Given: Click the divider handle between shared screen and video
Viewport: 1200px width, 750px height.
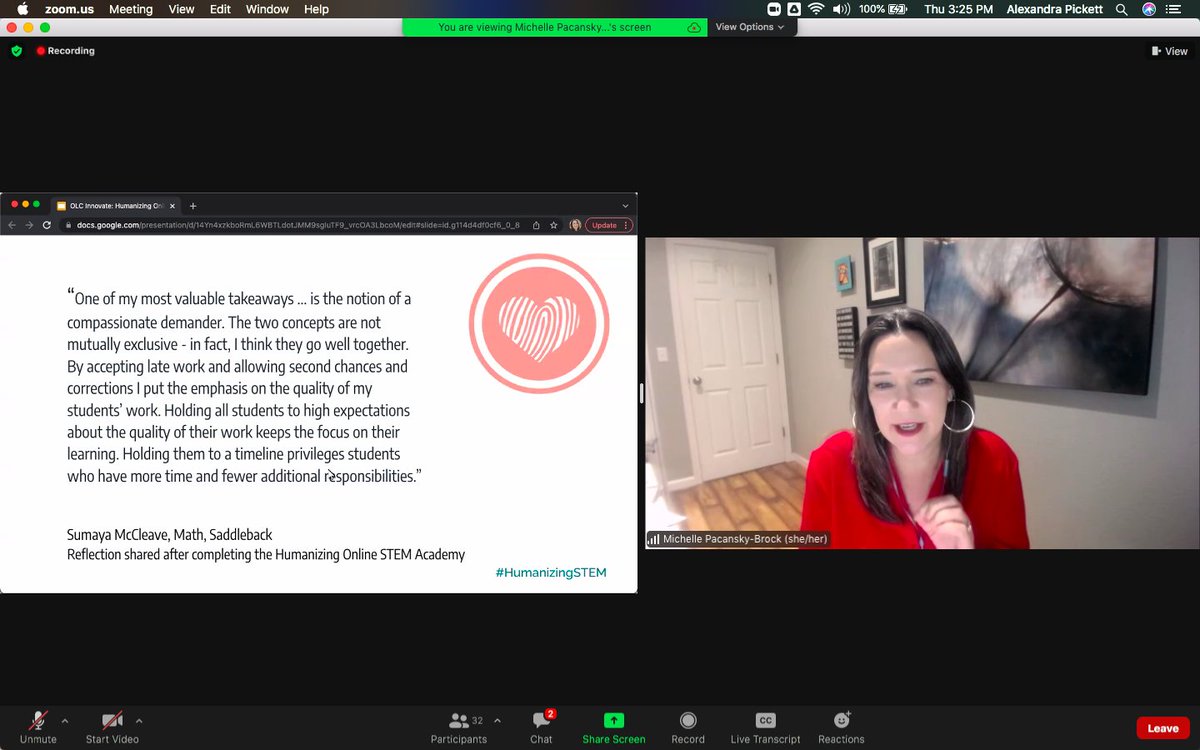Looking at the screenshot, I should [641, 392].
